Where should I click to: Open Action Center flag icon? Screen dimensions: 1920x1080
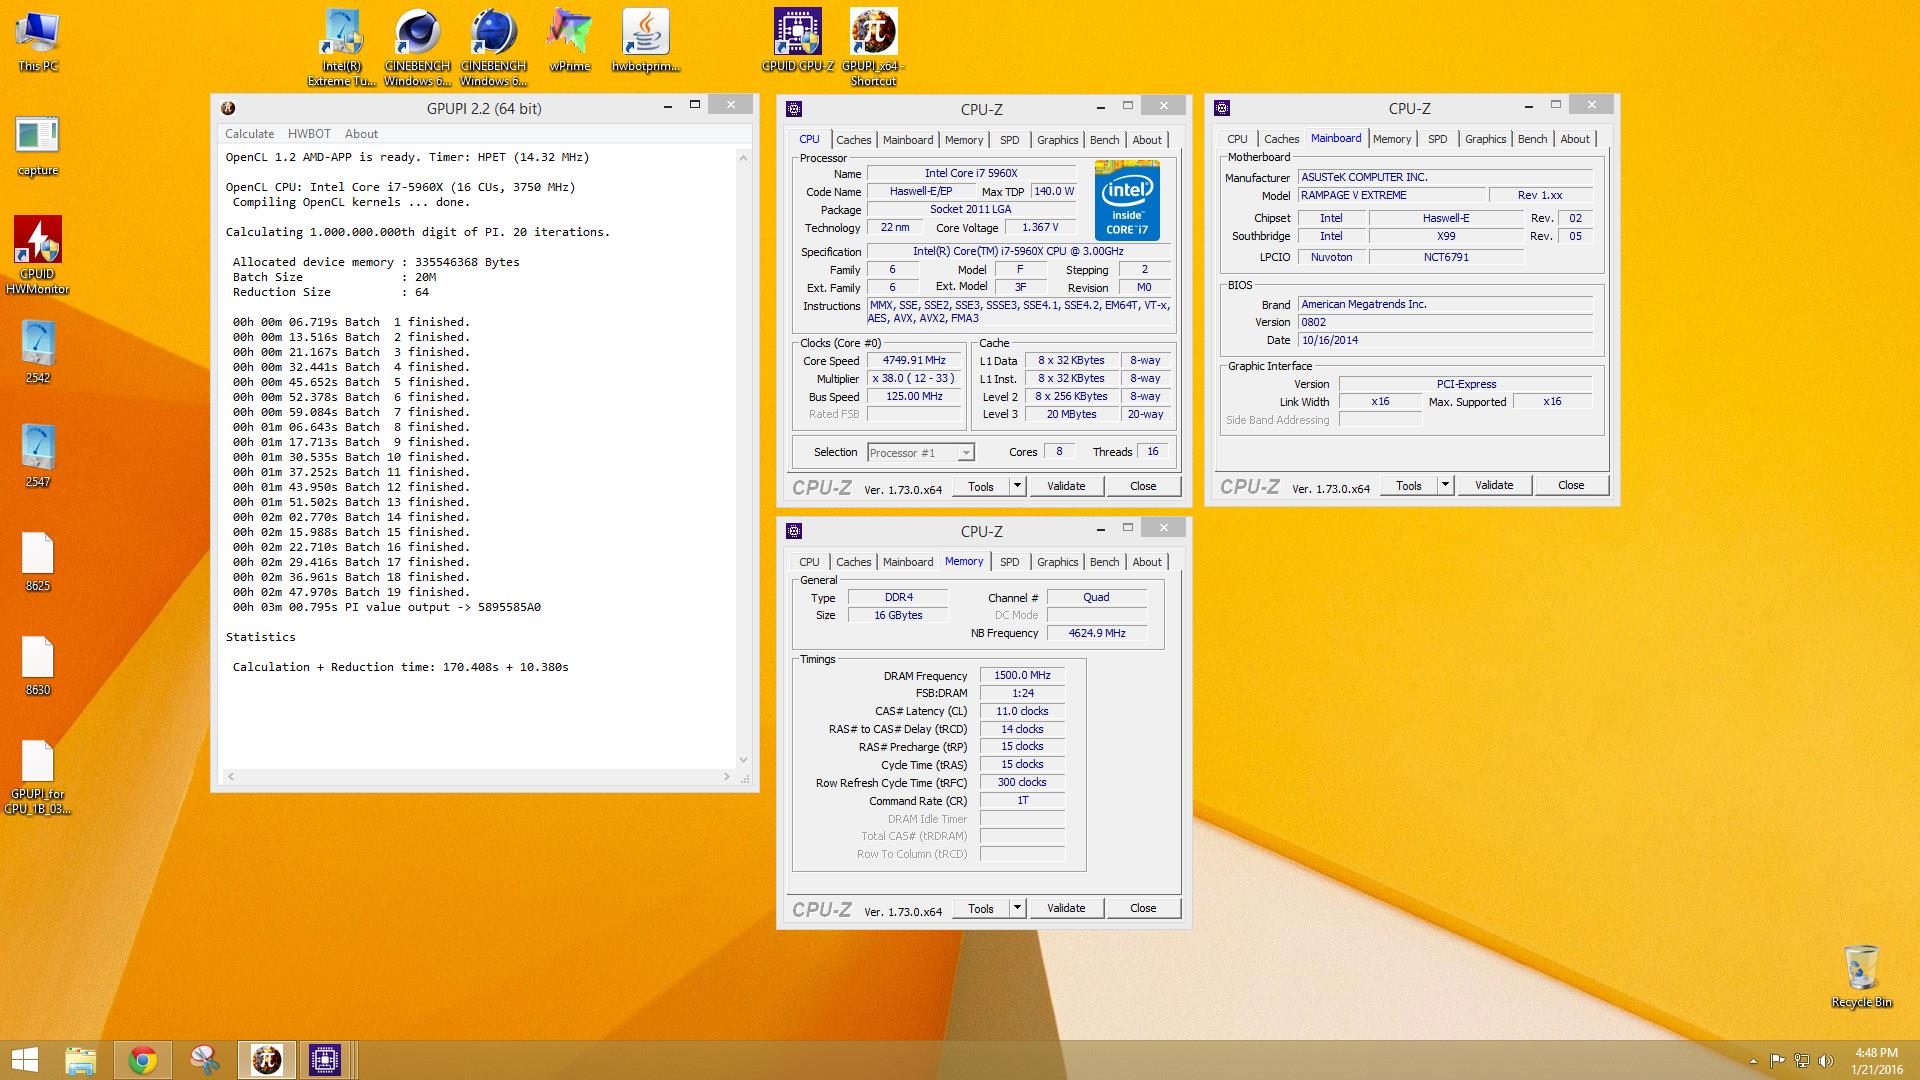click(x=1777, y=1061)
